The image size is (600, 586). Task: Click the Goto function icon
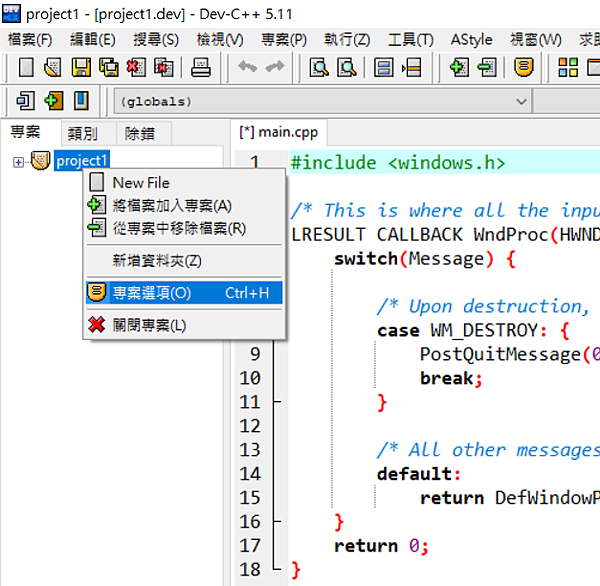click(x=383, y=68)
